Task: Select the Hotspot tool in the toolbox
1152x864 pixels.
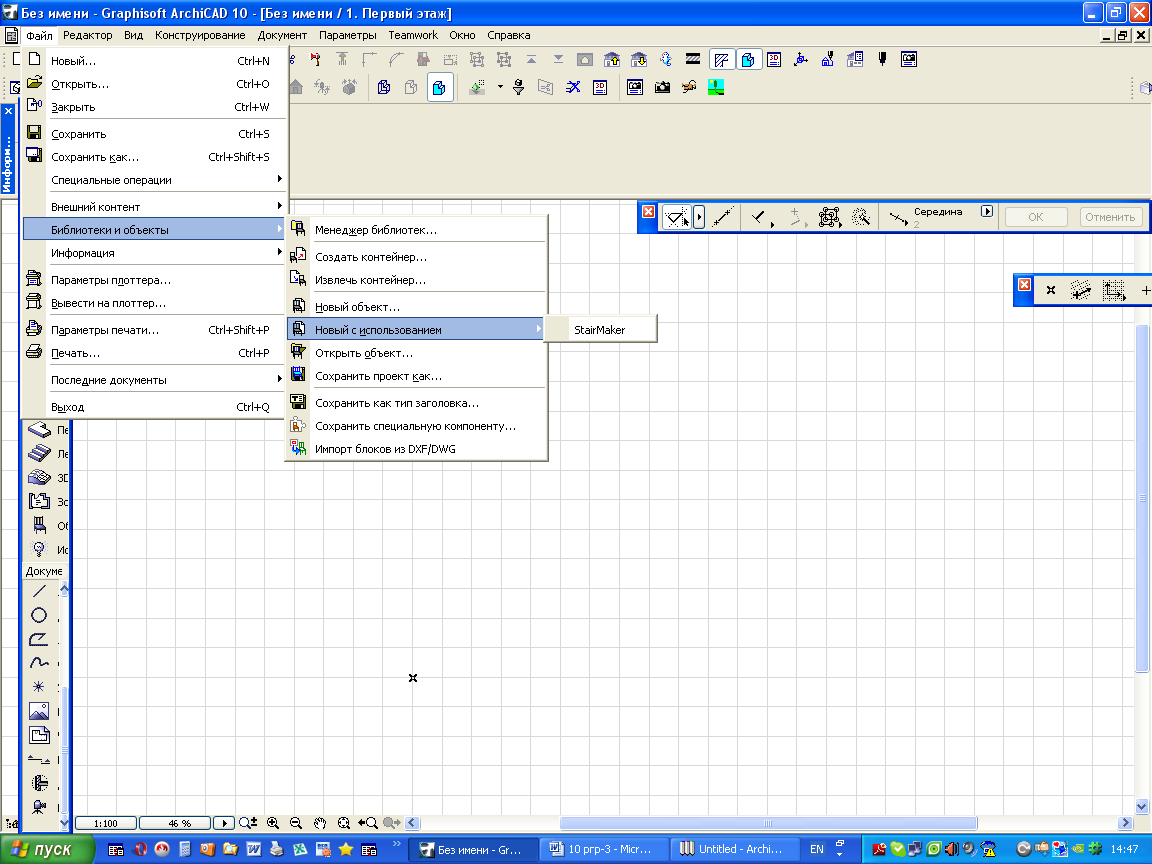Action: pos(39,687)
